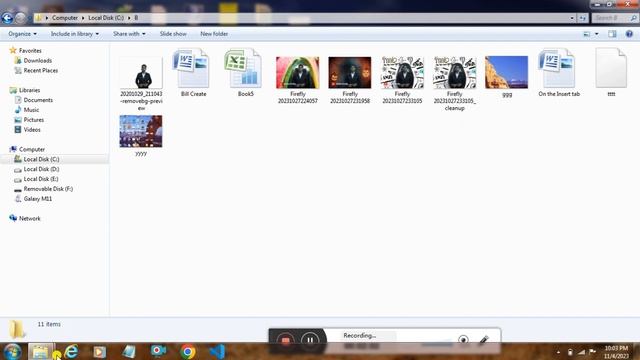The height and width of the screenshot is (360, 640).
Task: Open Music library
Action: click(31, 110)
